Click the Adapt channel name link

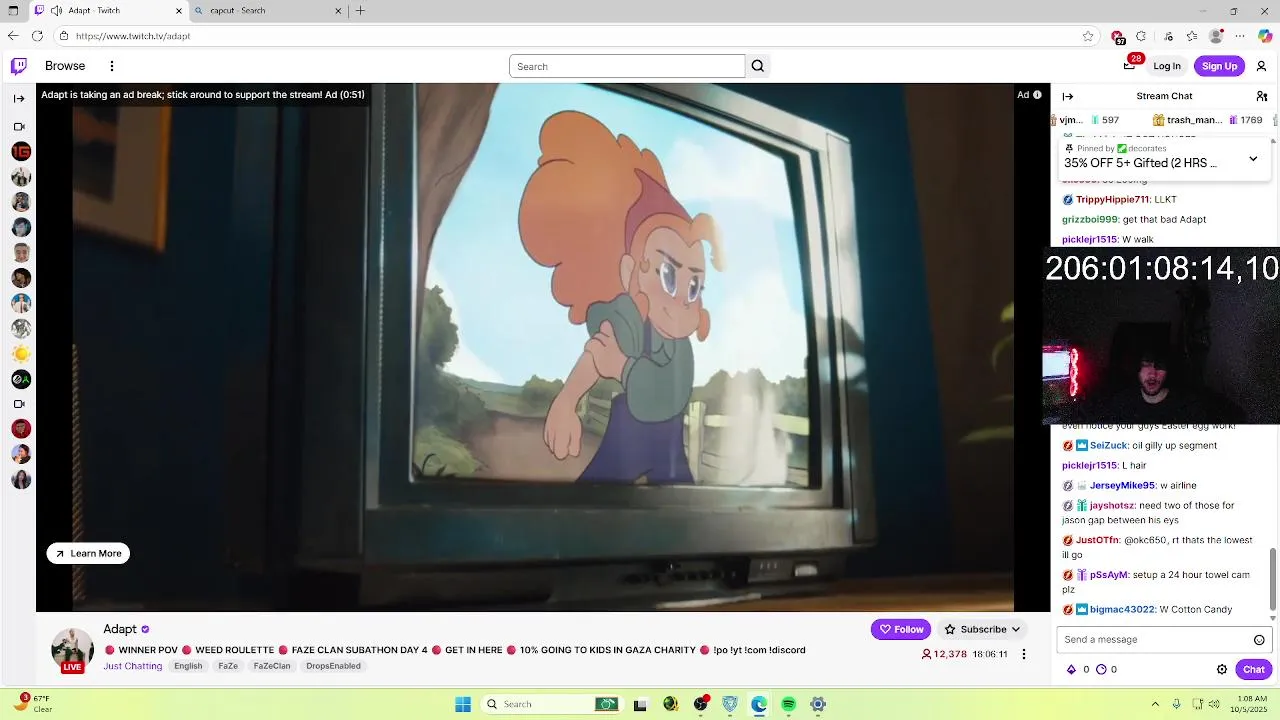120,629
